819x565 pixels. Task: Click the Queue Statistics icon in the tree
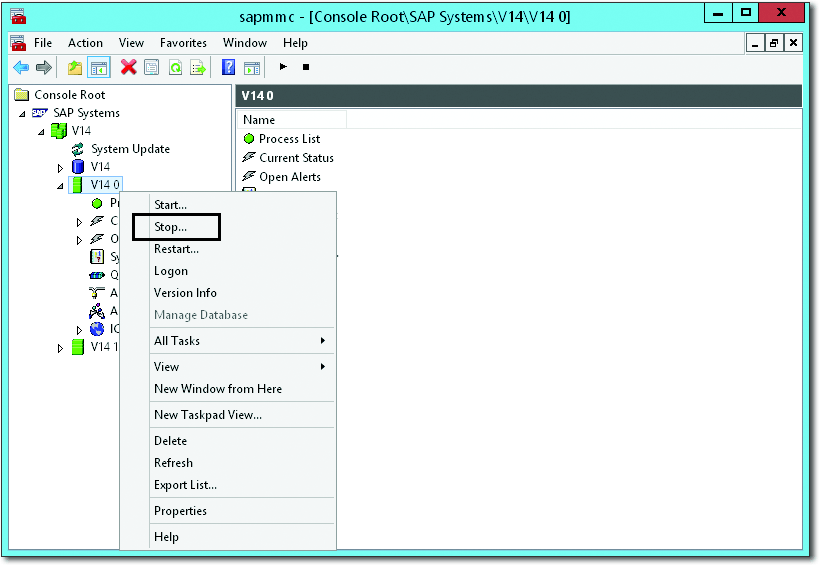pyautogui.click(x=97, y=275)
